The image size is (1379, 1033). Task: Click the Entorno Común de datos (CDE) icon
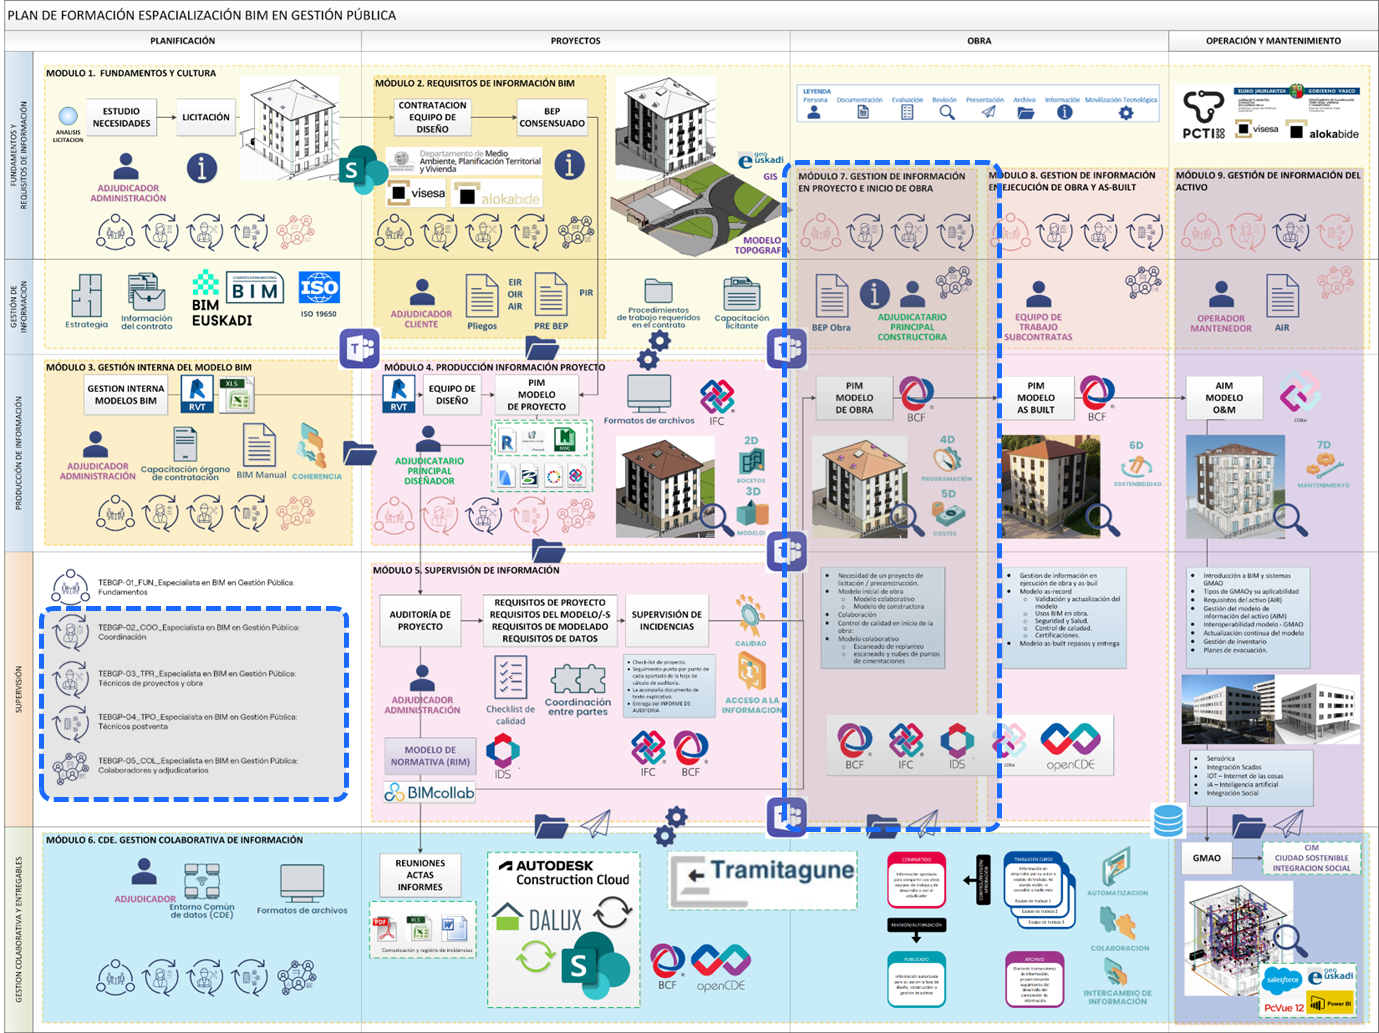point(203,880)
